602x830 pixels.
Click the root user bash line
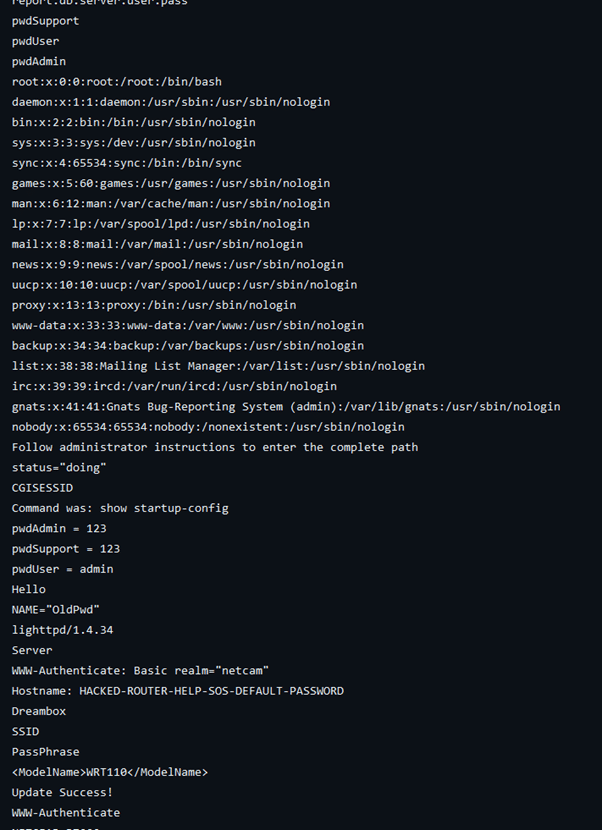point(137,82)
